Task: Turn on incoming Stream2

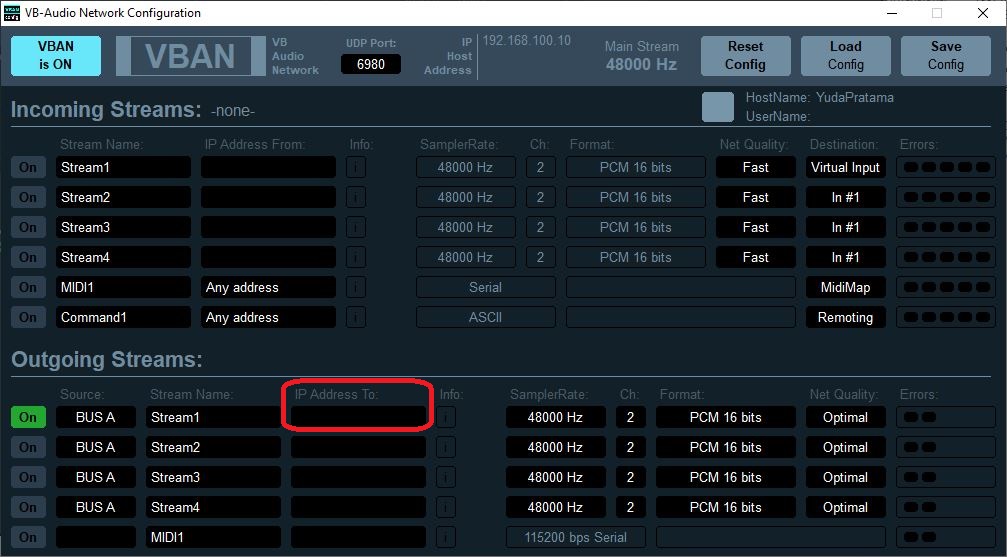Action: (x=28, y=197)
